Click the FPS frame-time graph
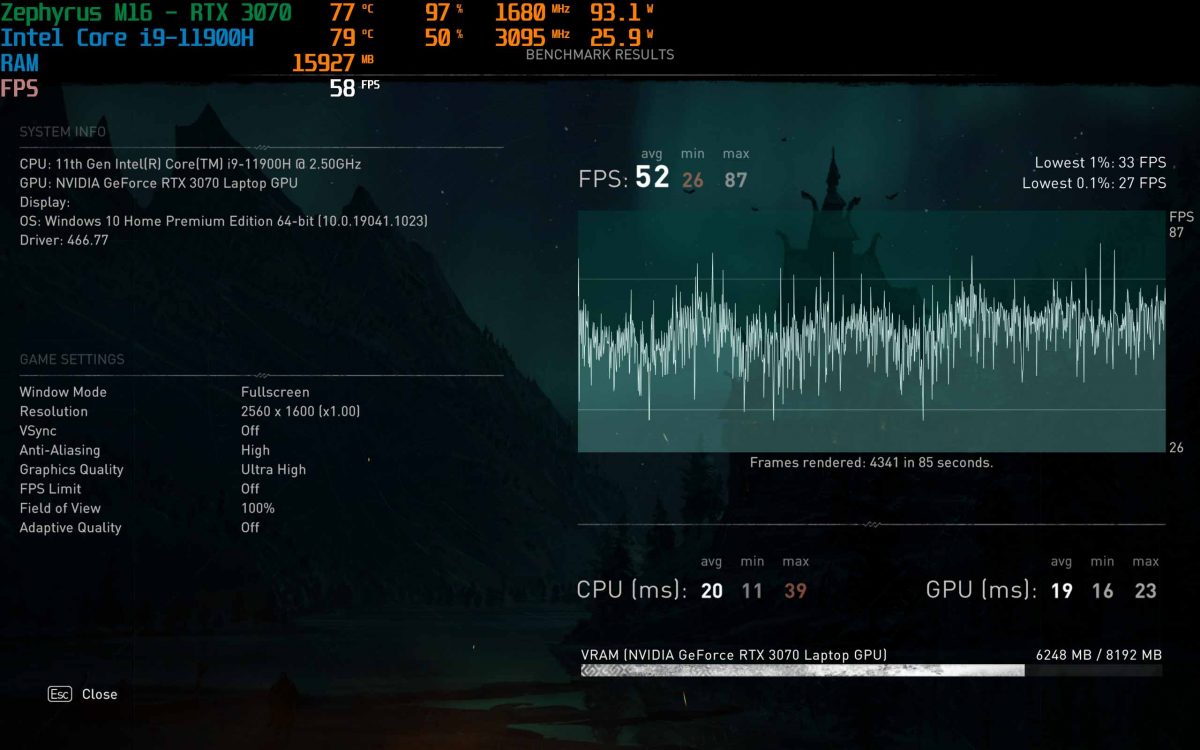Image resolution: width=1200 pixels, height=750 pixels. point(871,331)
